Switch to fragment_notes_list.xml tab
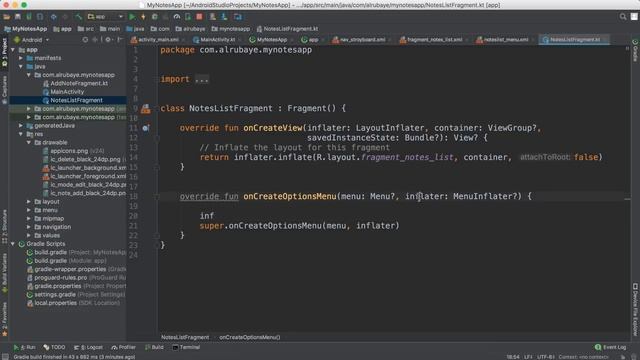The image size is (640, 360). click(x=431, y=40)
